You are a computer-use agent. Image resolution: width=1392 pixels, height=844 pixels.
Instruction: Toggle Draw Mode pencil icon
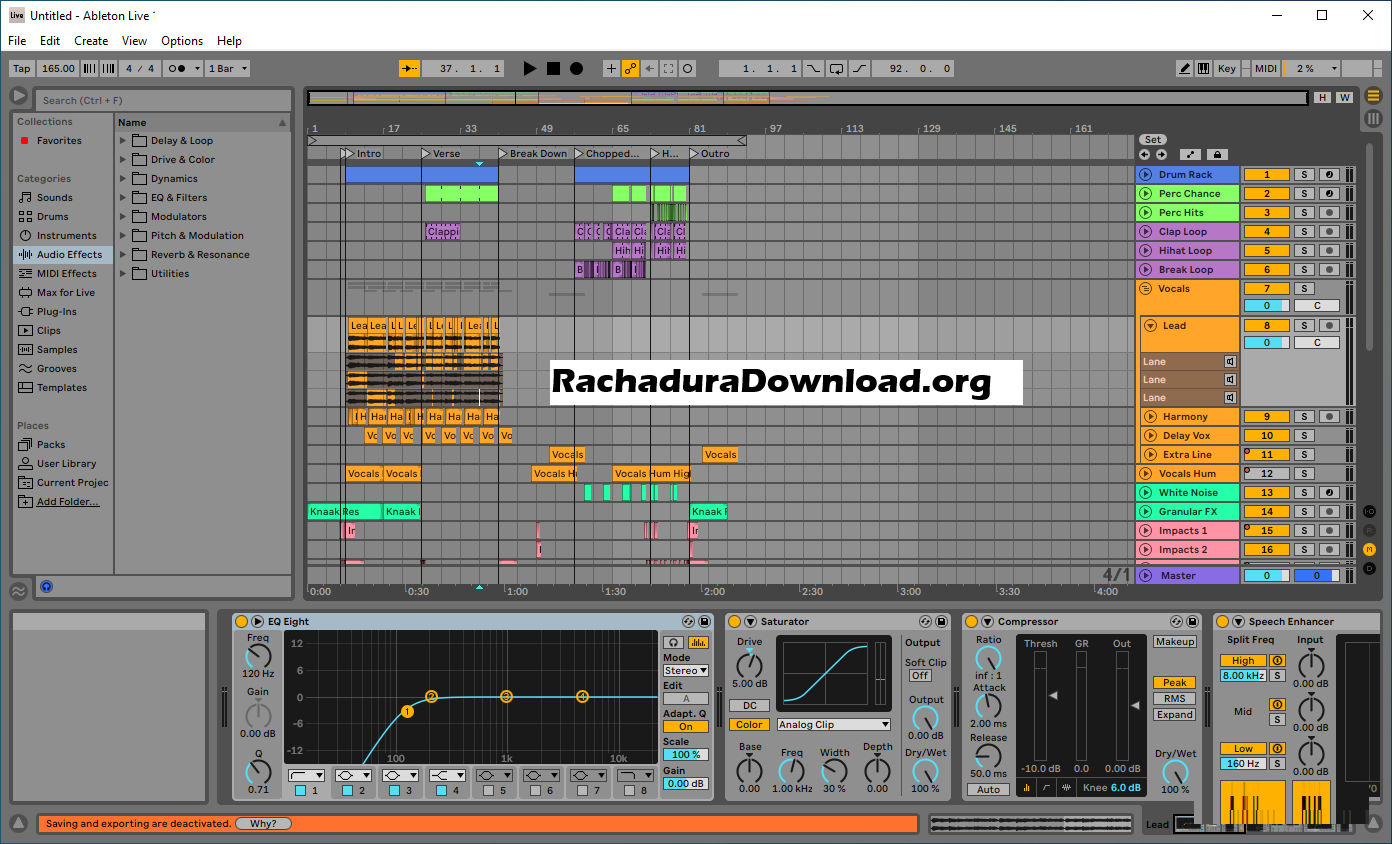click(x=1185, y=68)
